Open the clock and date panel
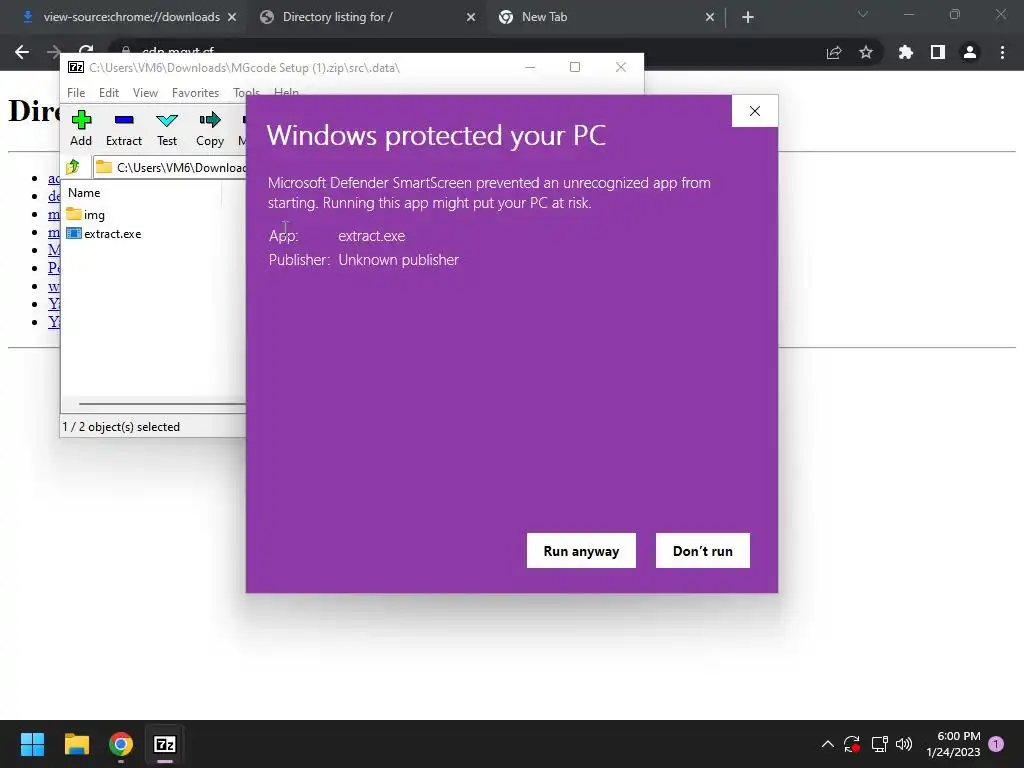 953,744
